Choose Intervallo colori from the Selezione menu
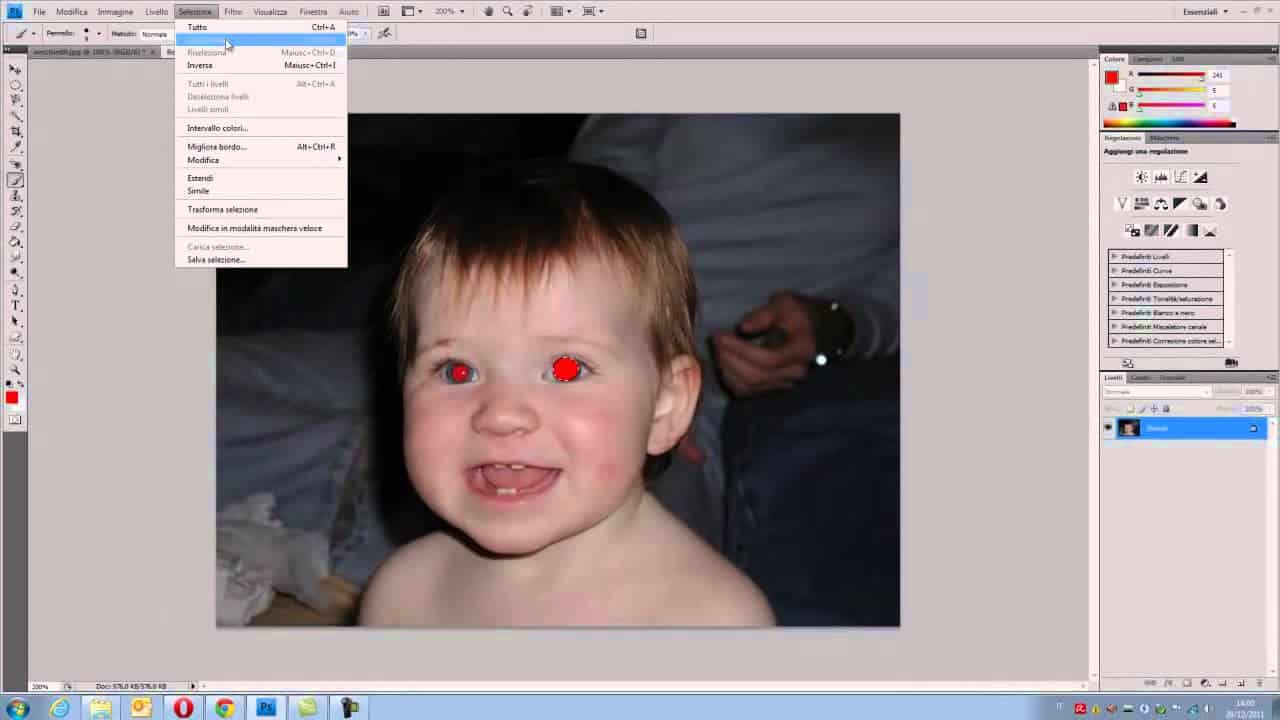1280x720 pixels. (217, 128)
